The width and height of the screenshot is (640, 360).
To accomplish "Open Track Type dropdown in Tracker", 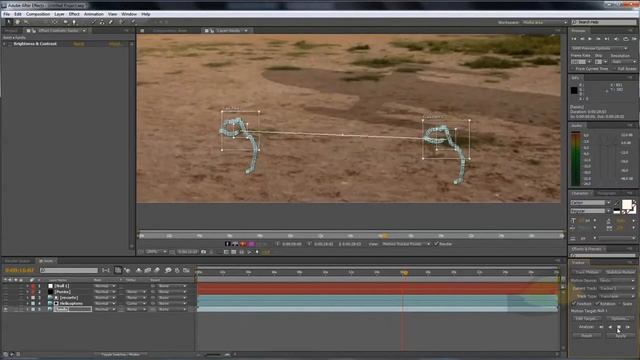I will click(x=617, y=296).
